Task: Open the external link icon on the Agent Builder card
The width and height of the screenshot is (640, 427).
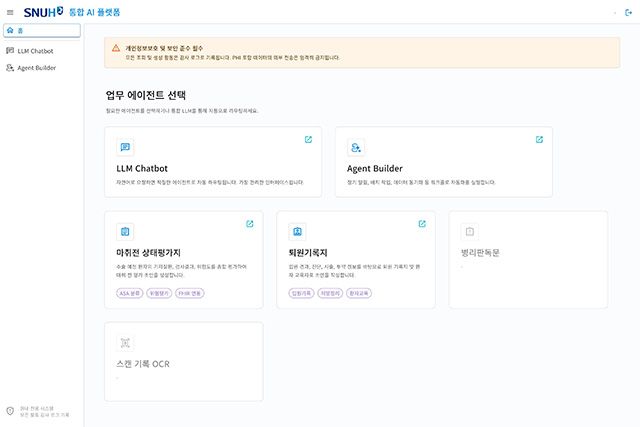Action: point(539,140)
